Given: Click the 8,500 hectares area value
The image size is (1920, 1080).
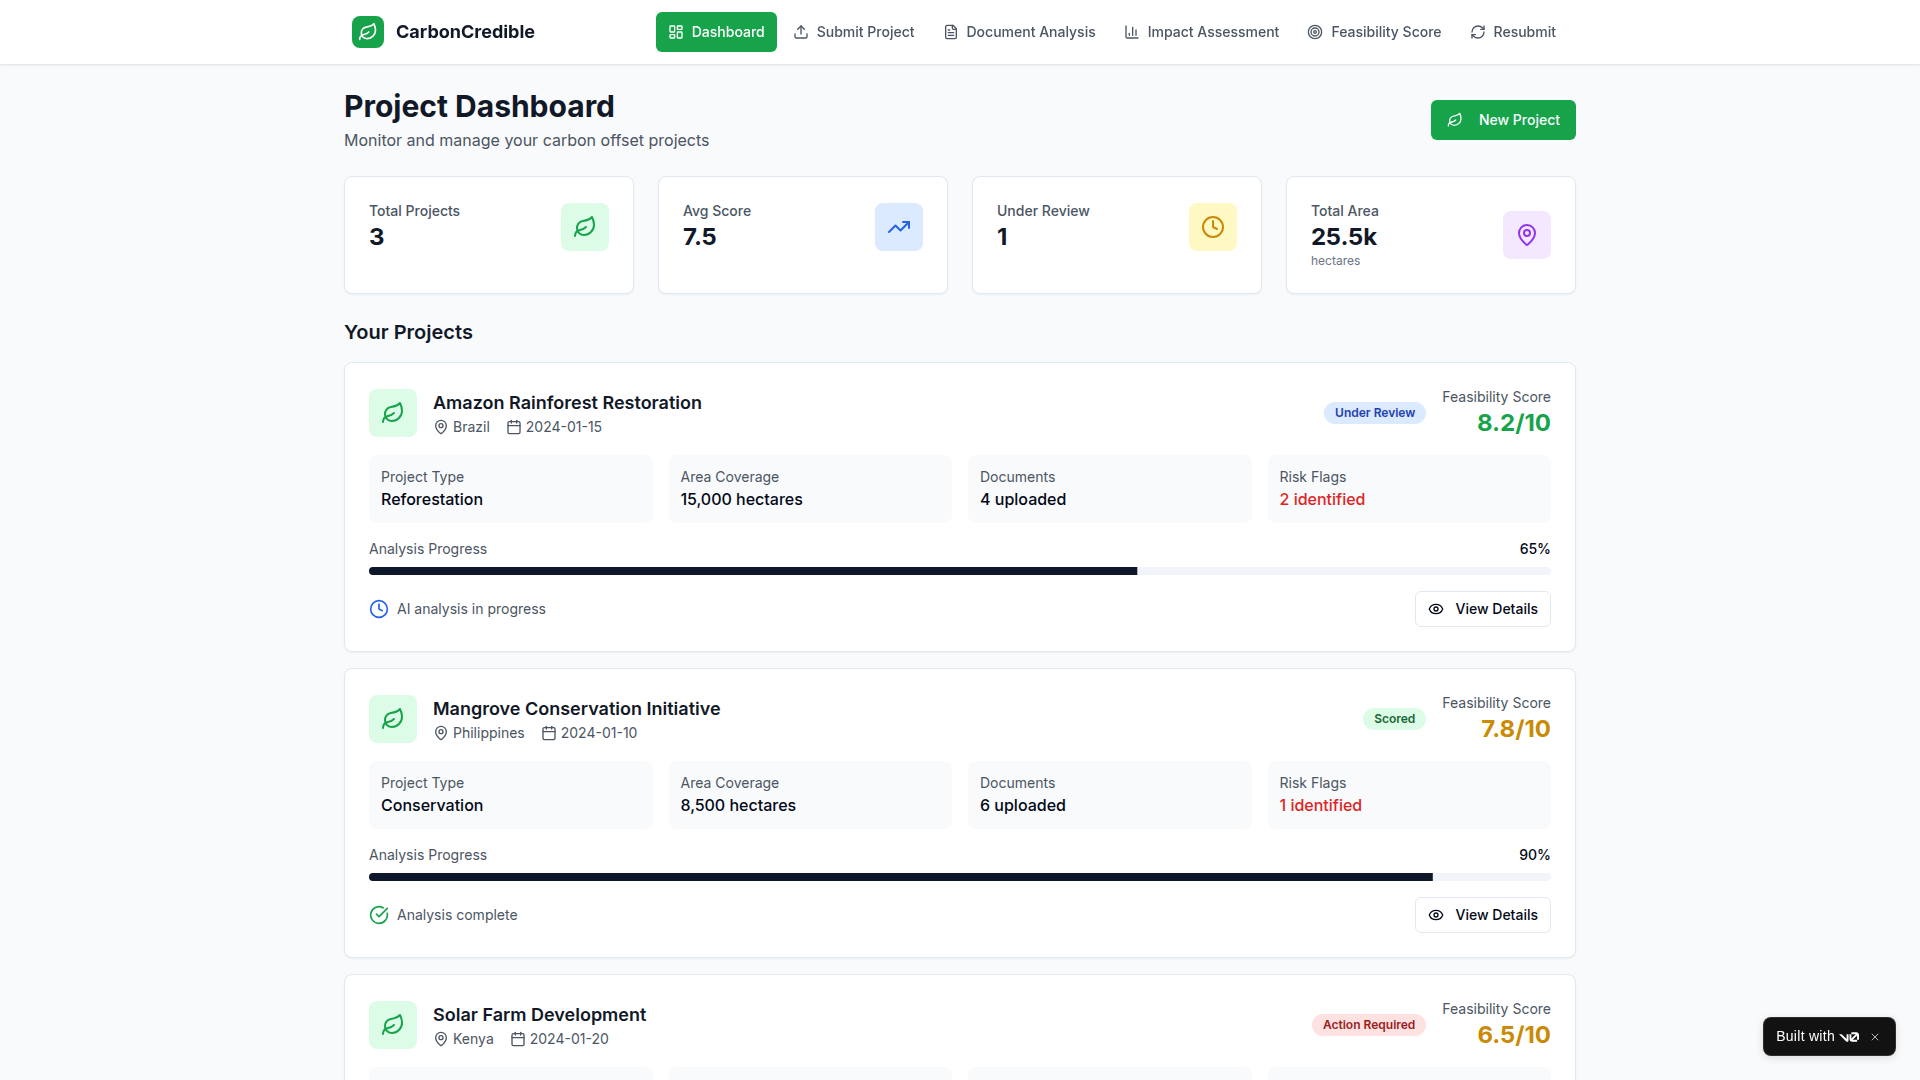Looking at the screenshot, I should click(x=738, y=806).
